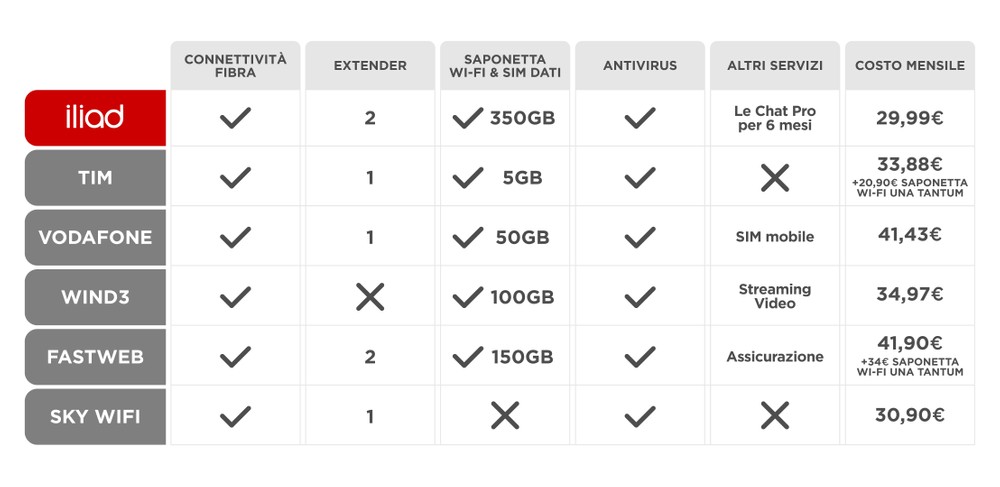Viewport: 1000px width, 487px height.
Task: Click TIM's Antivirus checkmark
Action: click(x=640, y=178)
